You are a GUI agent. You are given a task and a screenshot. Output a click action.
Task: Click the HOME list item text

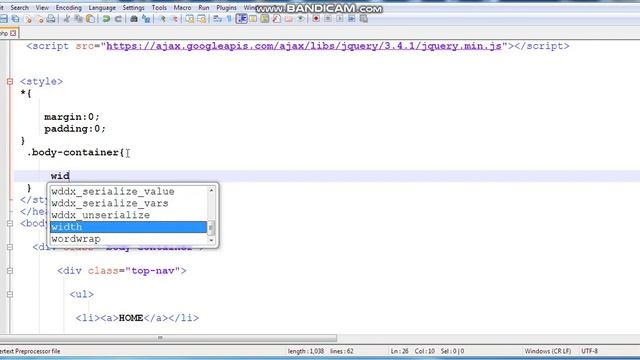131,318
